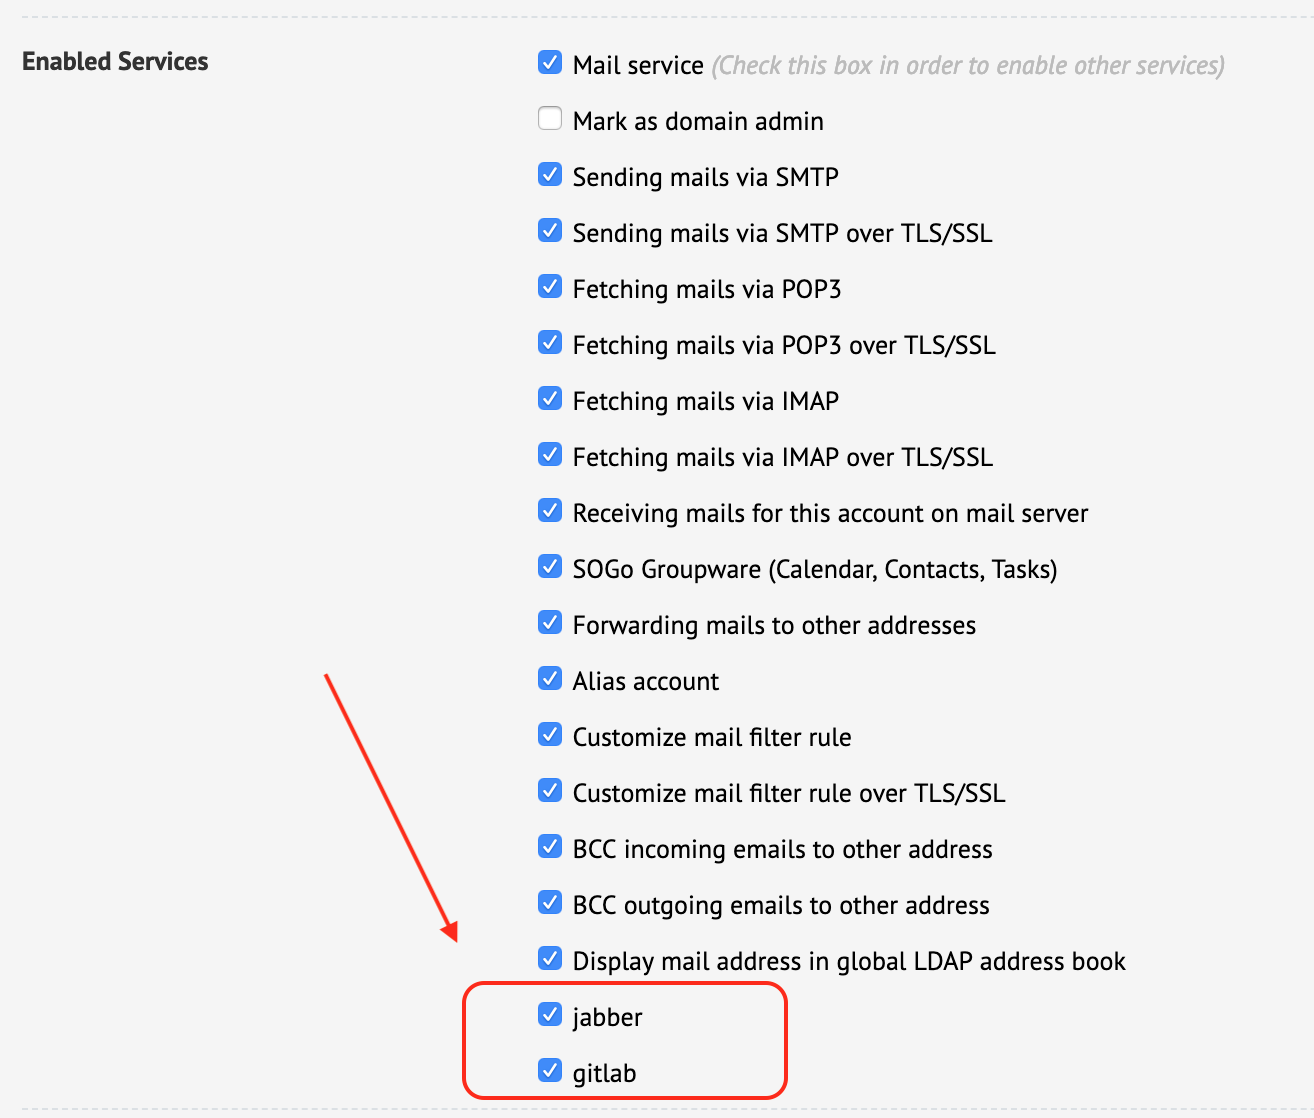
Task: Disable SOGo Groupware service
Action: tap(550, 567)
